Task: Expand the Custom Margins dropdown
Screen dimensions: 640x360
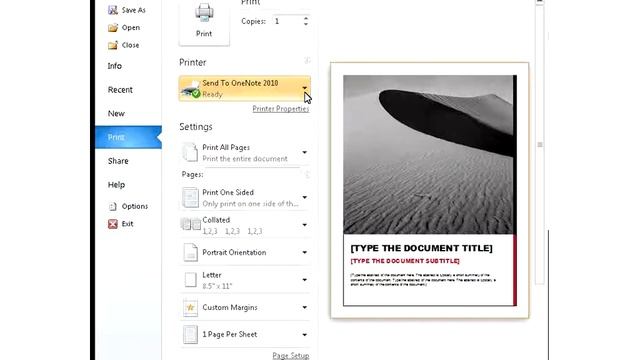Action: 304,307
